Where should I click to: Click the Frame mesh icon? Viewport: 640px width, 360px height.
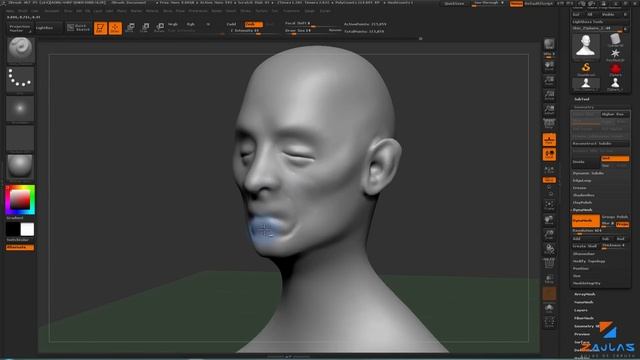coord(549,205)
